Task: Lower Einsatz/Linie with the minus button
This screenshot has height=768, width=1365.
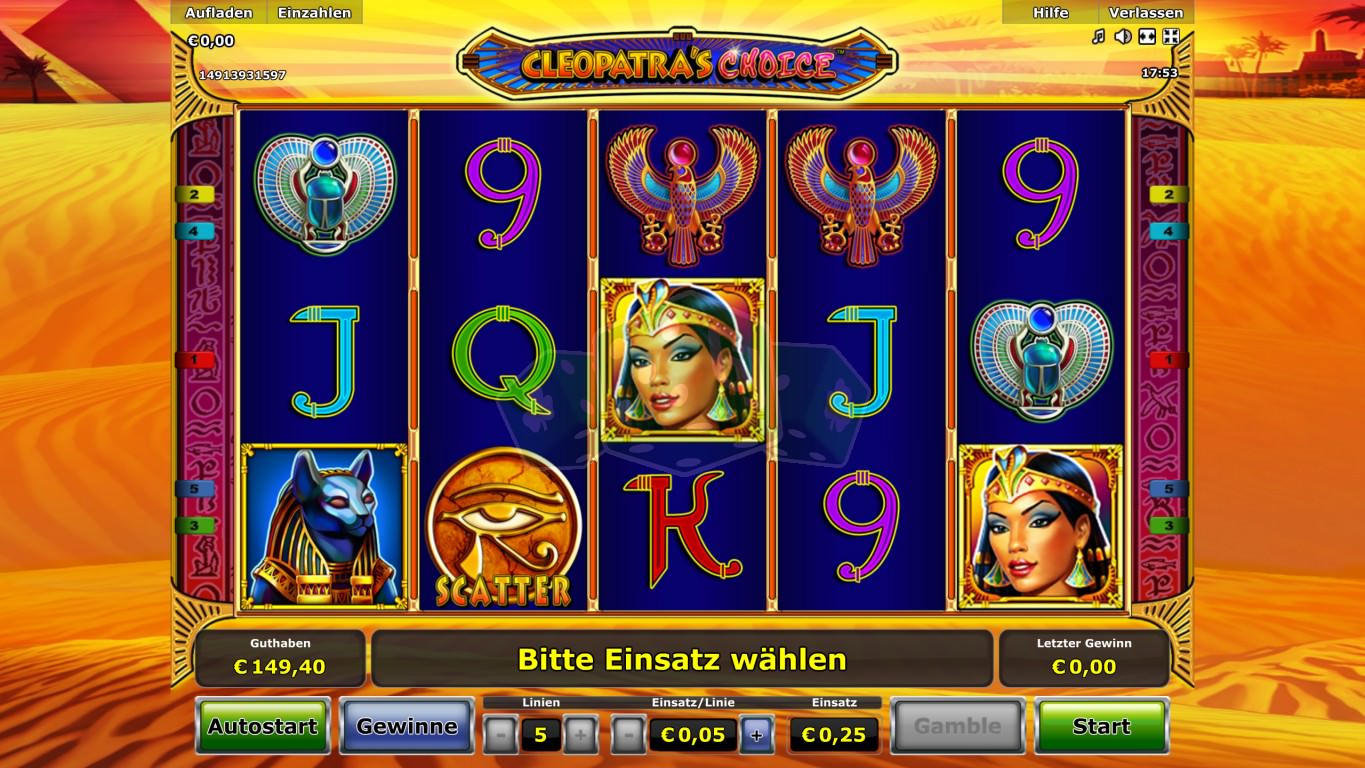Action: [x=628, y=735]
